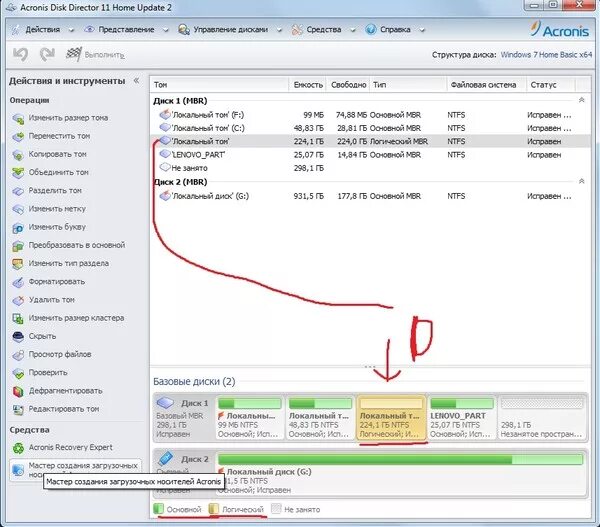Sort by the Емкость column header
Image resolution: width=600 pixels, height=527 pixels.
coord(307,85)
